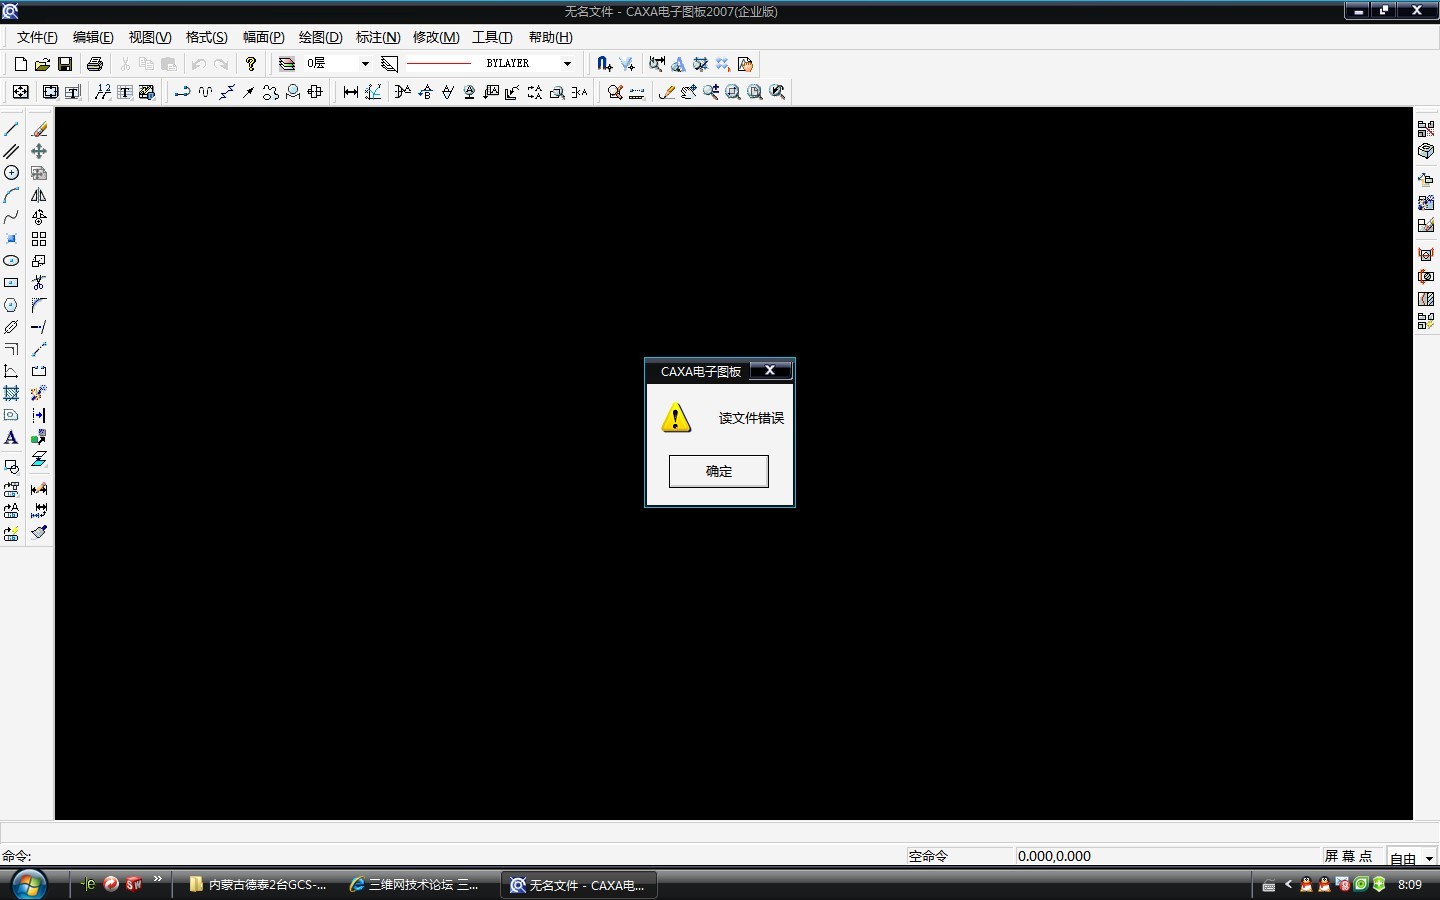Select the Mirror tool

[39, 196]
